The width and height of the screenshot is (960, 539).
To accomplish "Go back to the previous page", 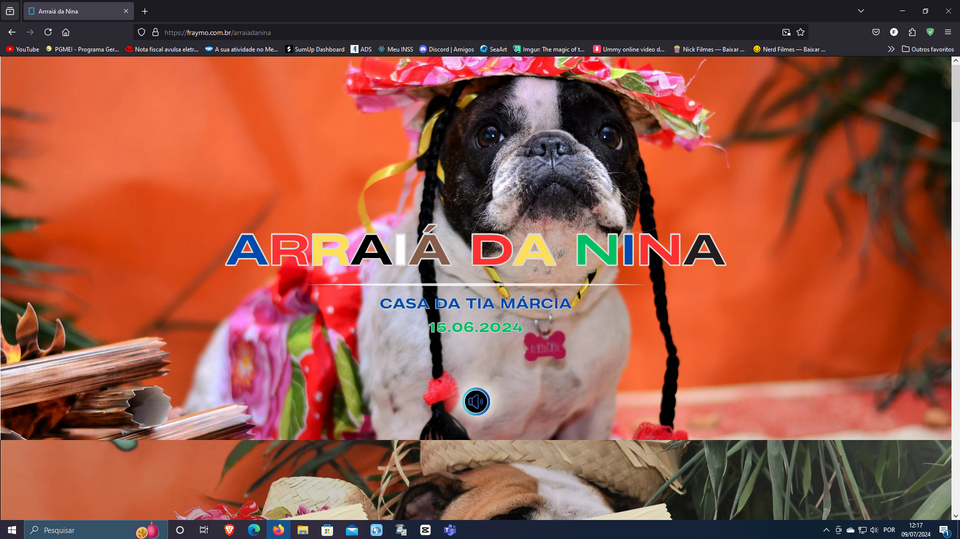I will tap(12, 32).
